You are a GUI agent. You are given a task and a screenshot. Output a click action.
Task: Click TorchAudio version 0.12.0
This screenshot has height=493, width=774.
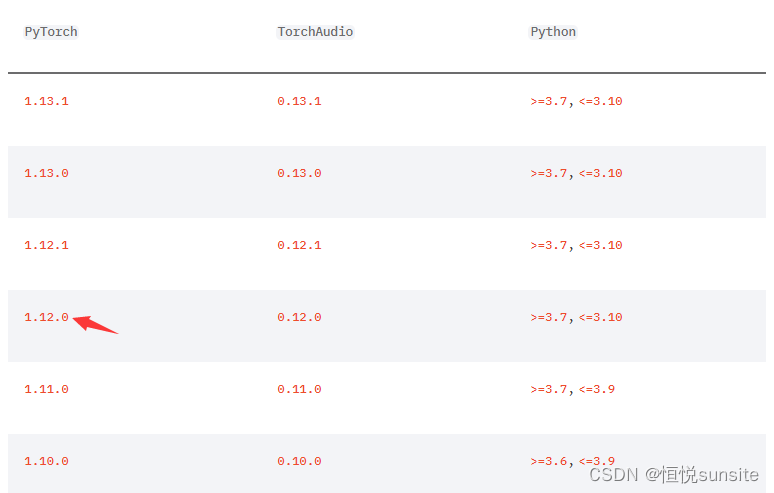pos(299,317)
